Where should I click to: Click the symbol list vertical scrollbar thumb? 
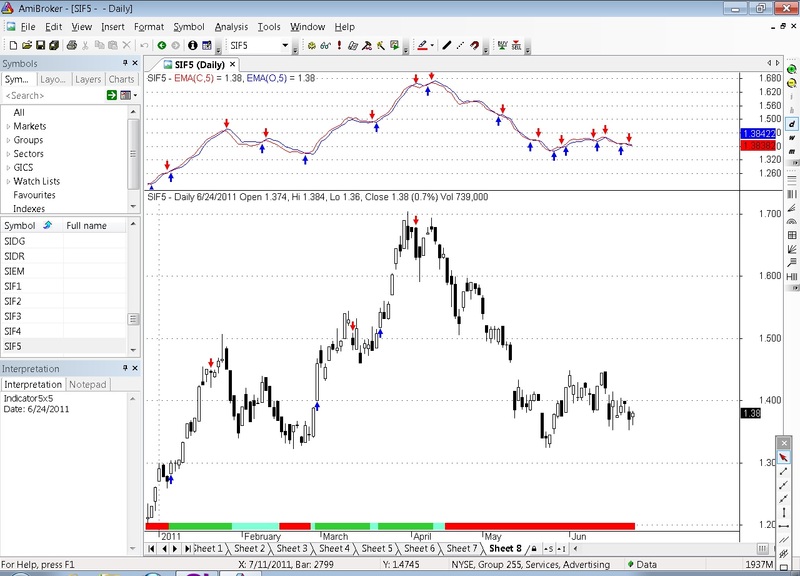[x=133, y=319]
